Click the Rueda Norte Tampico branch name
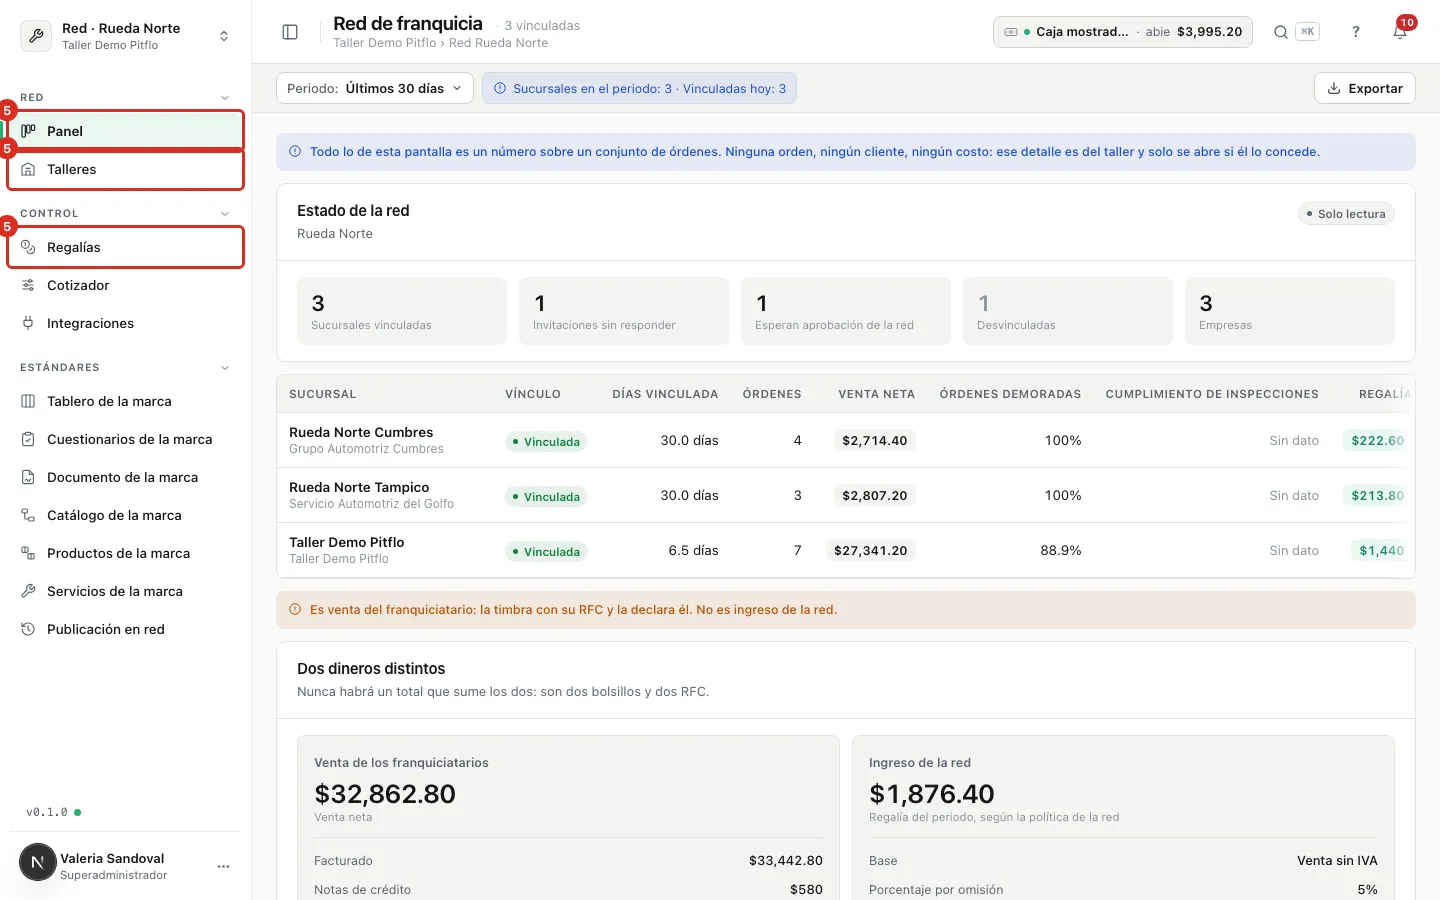Image resolution: width=1440 pixels, height=900 pixels. point(359,487)
